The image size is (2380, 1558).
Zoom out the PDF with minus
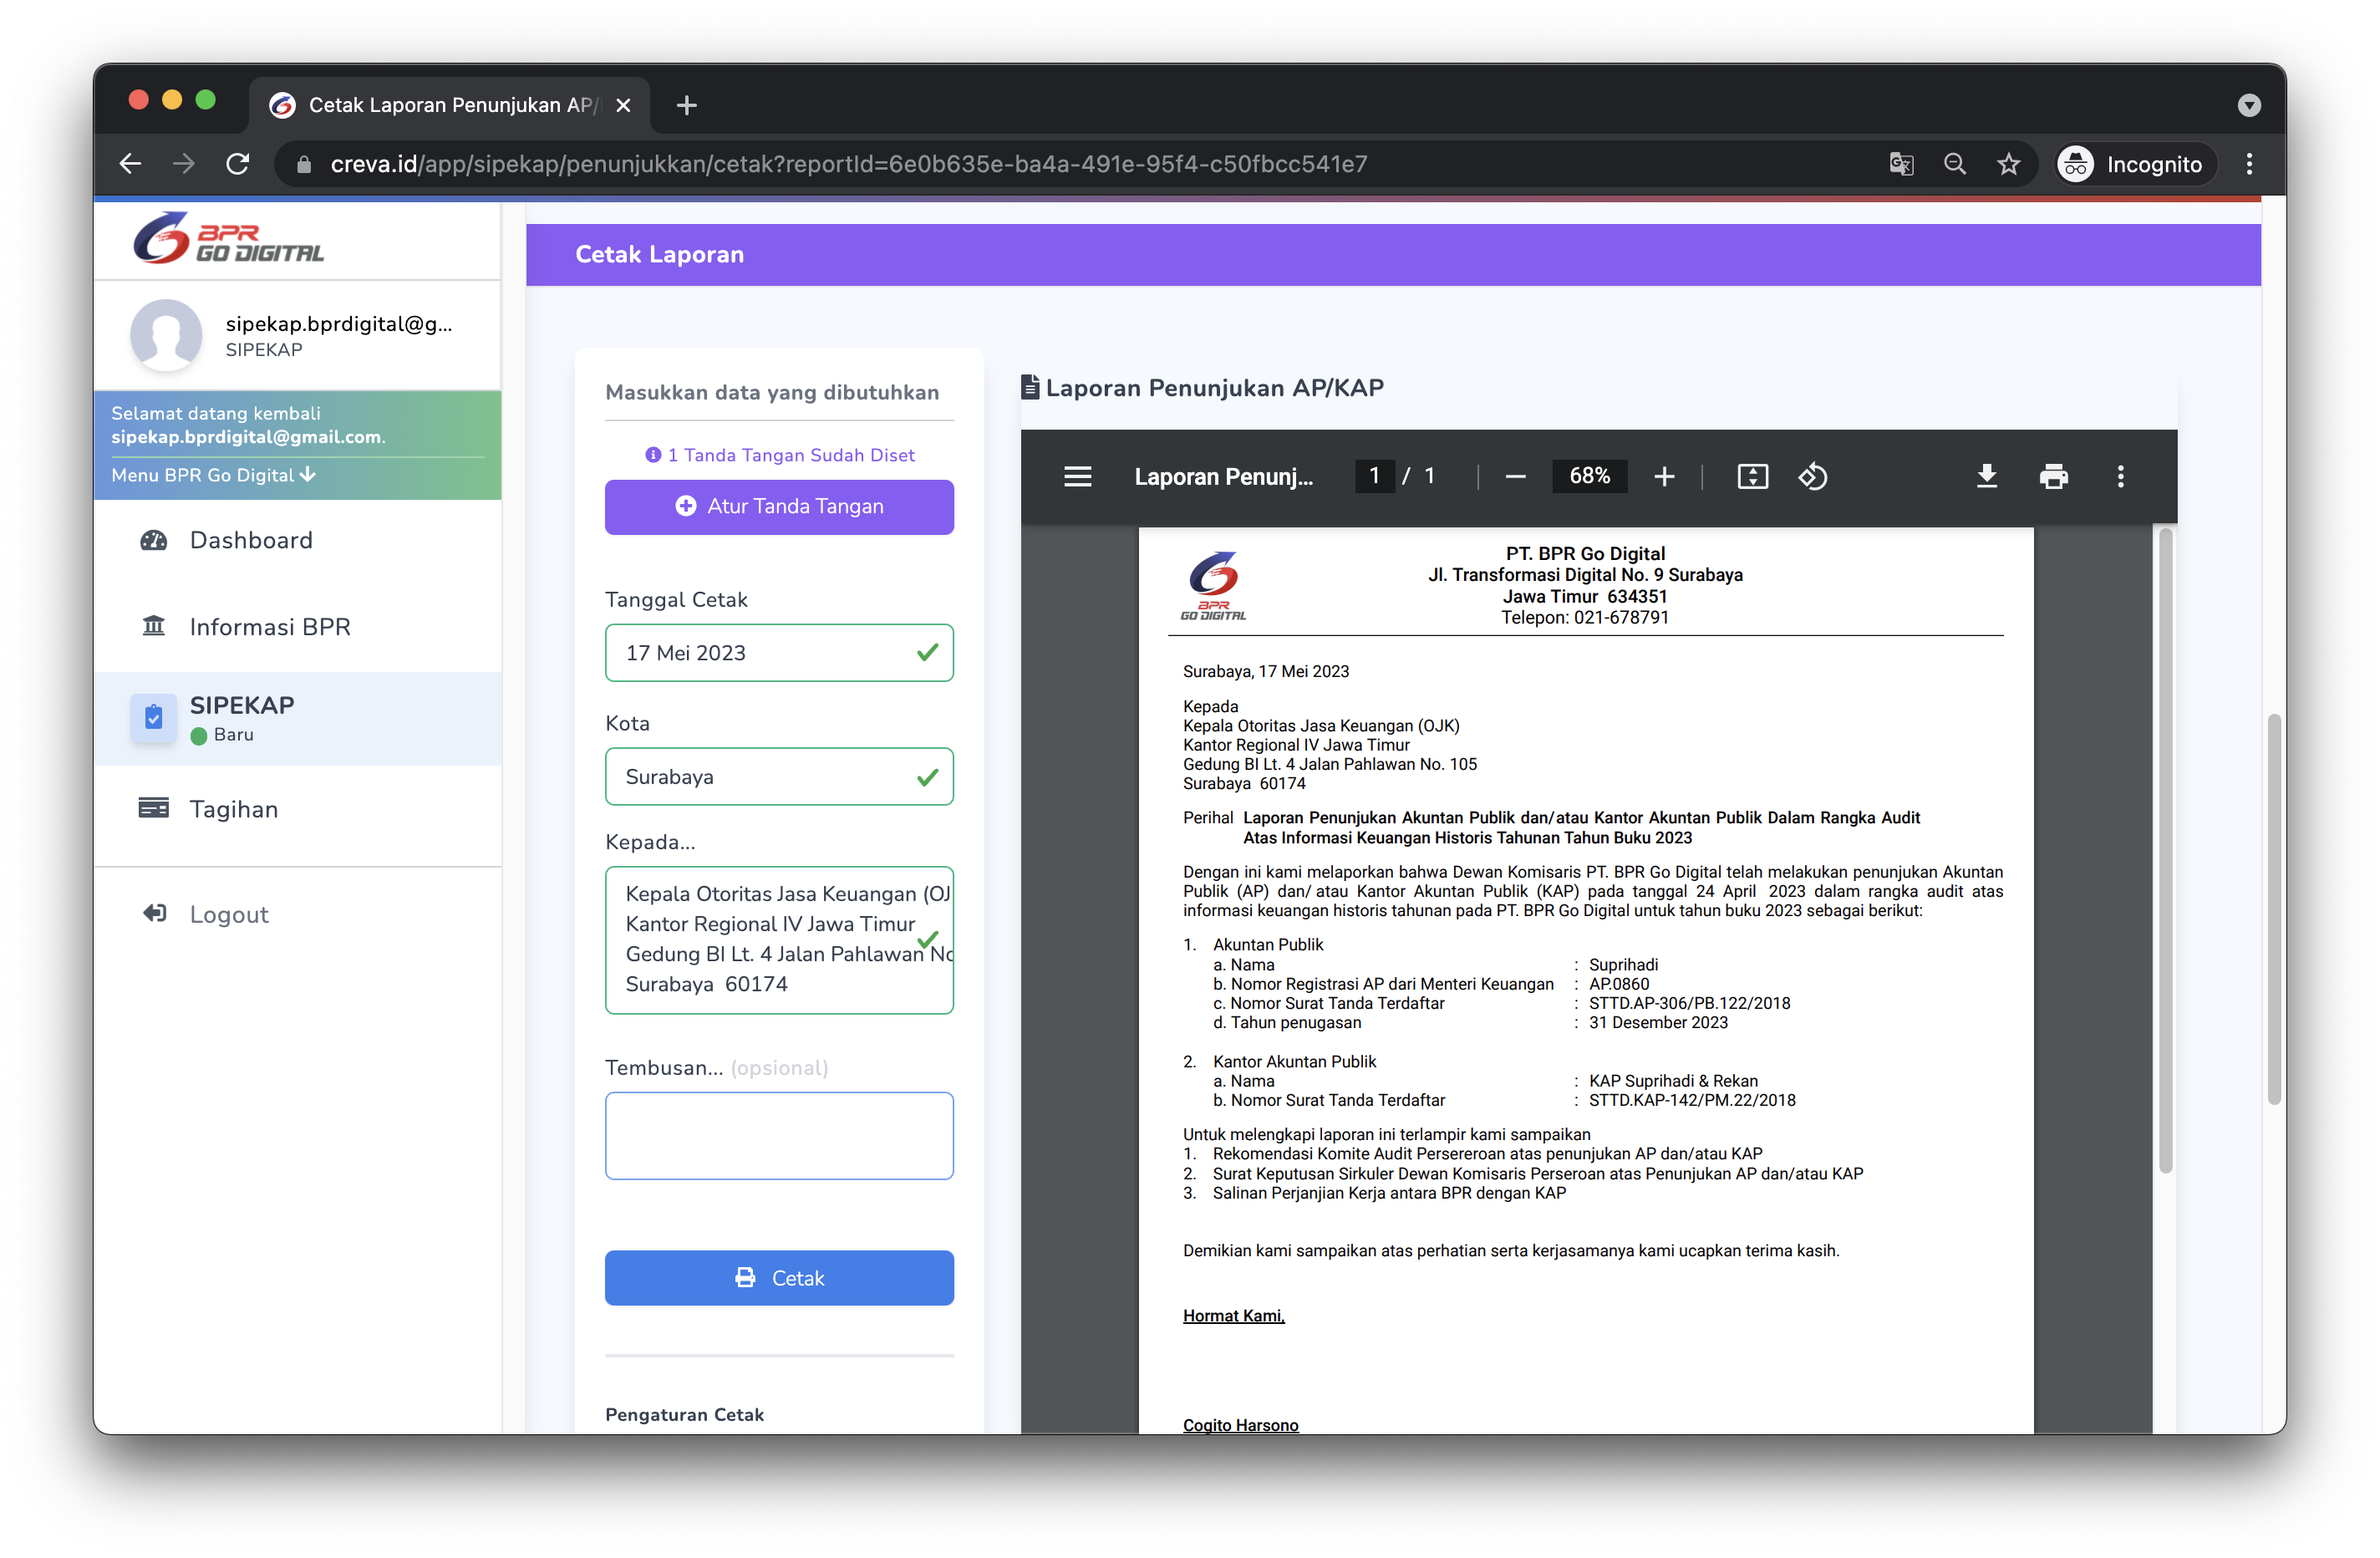pos(1515,477)
